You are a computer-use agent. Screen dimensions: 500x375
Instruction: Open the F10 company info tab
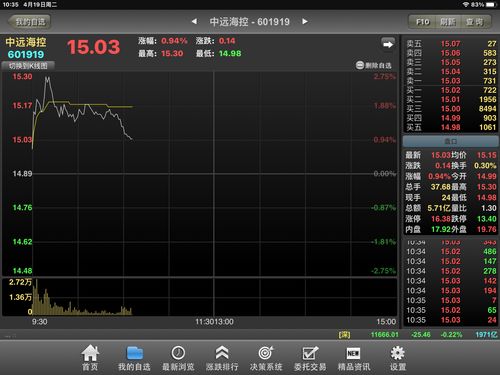423,22
